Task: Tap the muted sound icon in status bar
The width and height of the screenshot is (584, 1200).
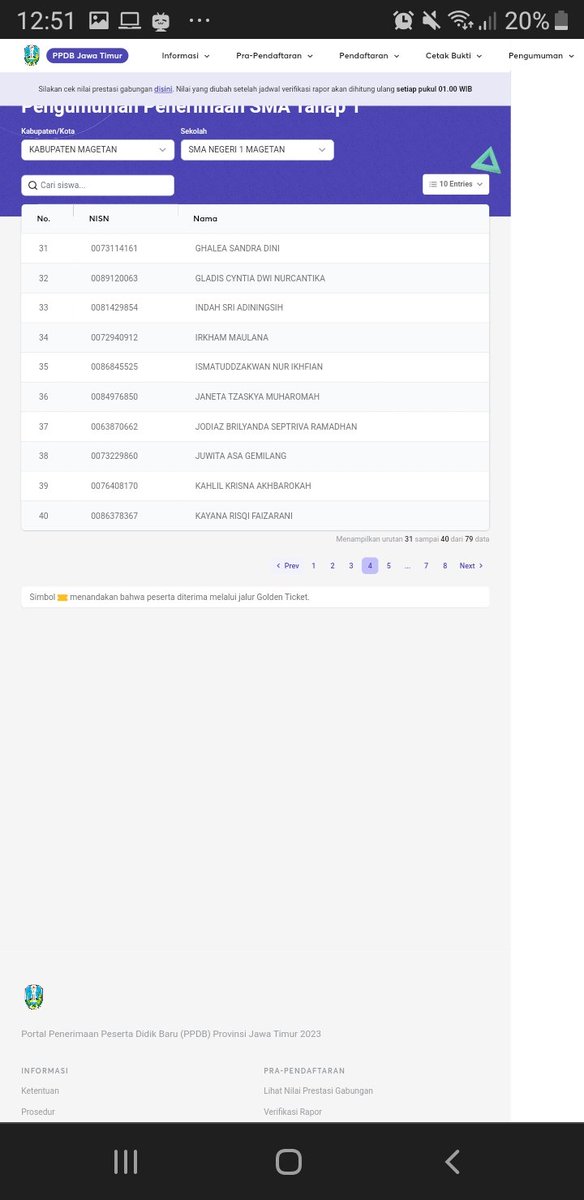Action: (432, 20)
